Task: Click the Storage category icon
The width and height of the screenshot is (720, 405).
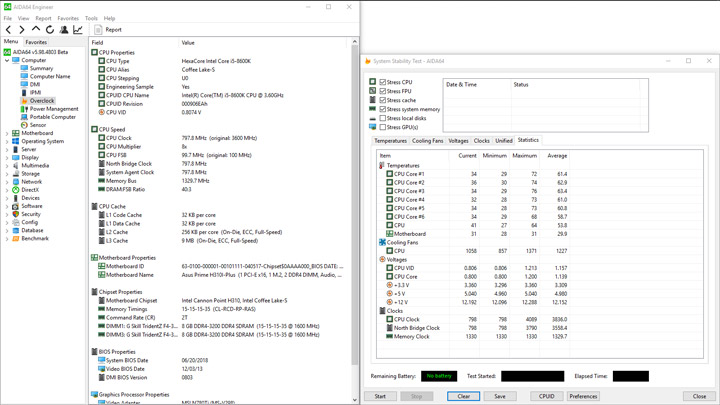Action: [16, 174]
